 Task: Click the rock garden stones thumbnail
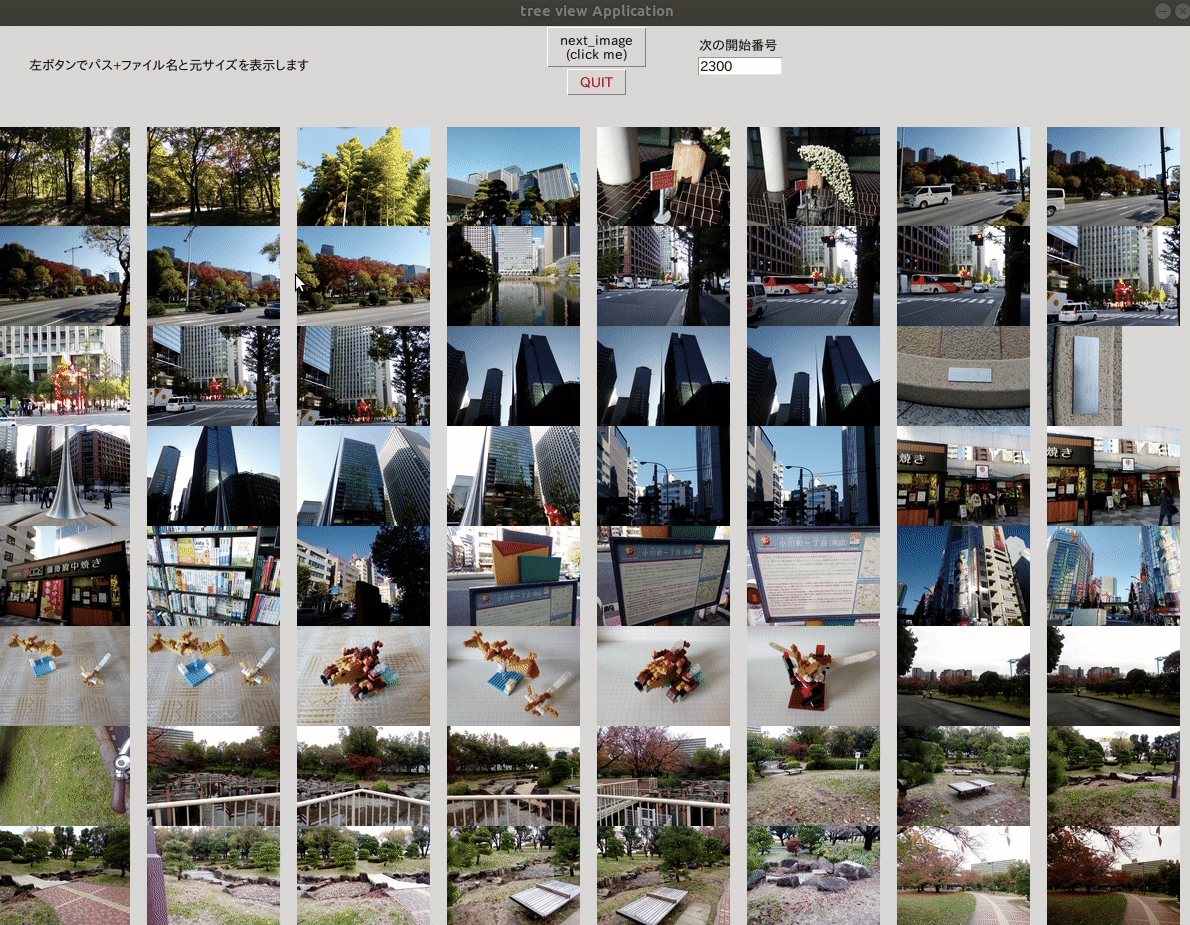tap(813, 876)
